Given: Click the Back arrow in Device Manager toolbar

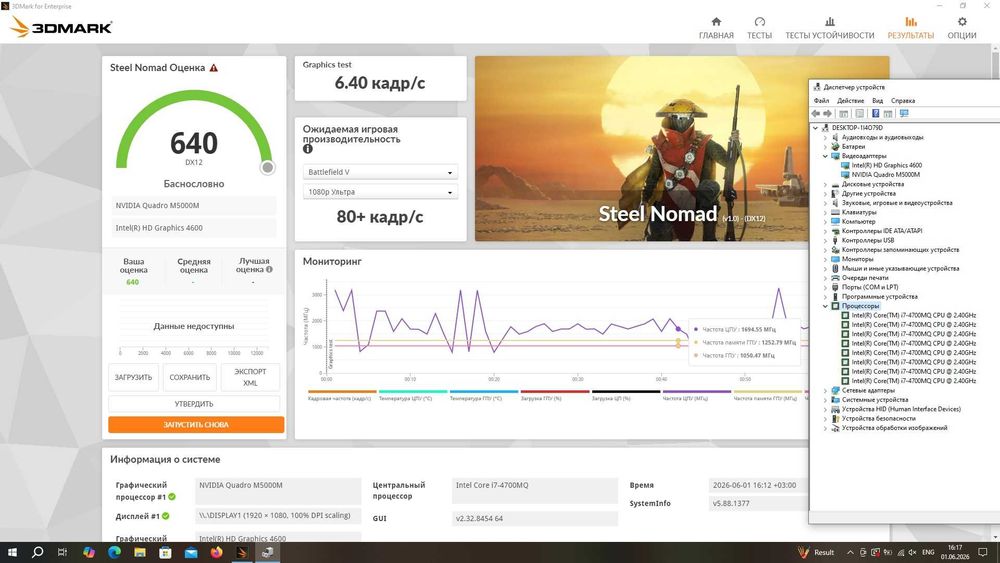Looking at the screenshot, I should point(816,113).
